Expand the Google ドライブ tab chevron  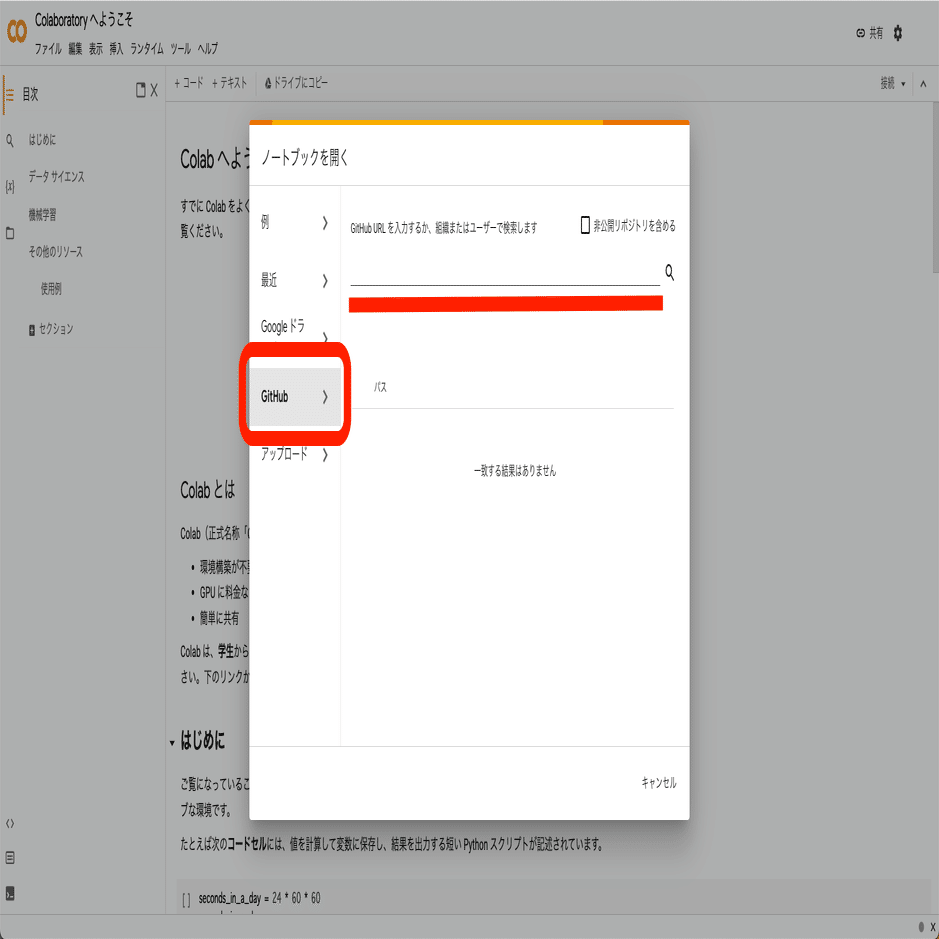325,337
